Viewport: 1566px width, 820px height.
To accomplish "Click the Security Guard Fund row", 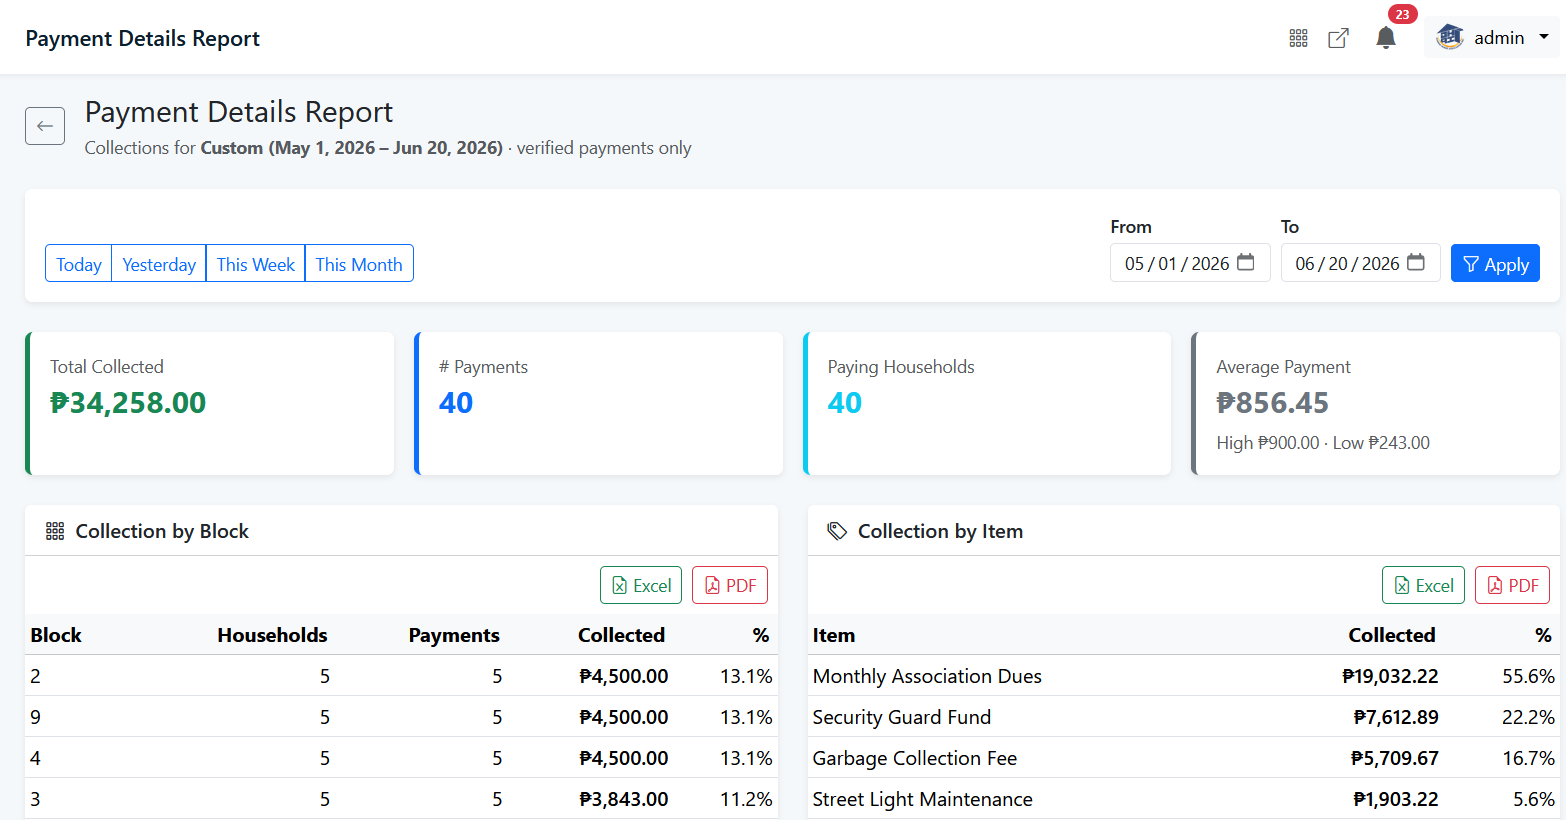I will [1183, 717].
